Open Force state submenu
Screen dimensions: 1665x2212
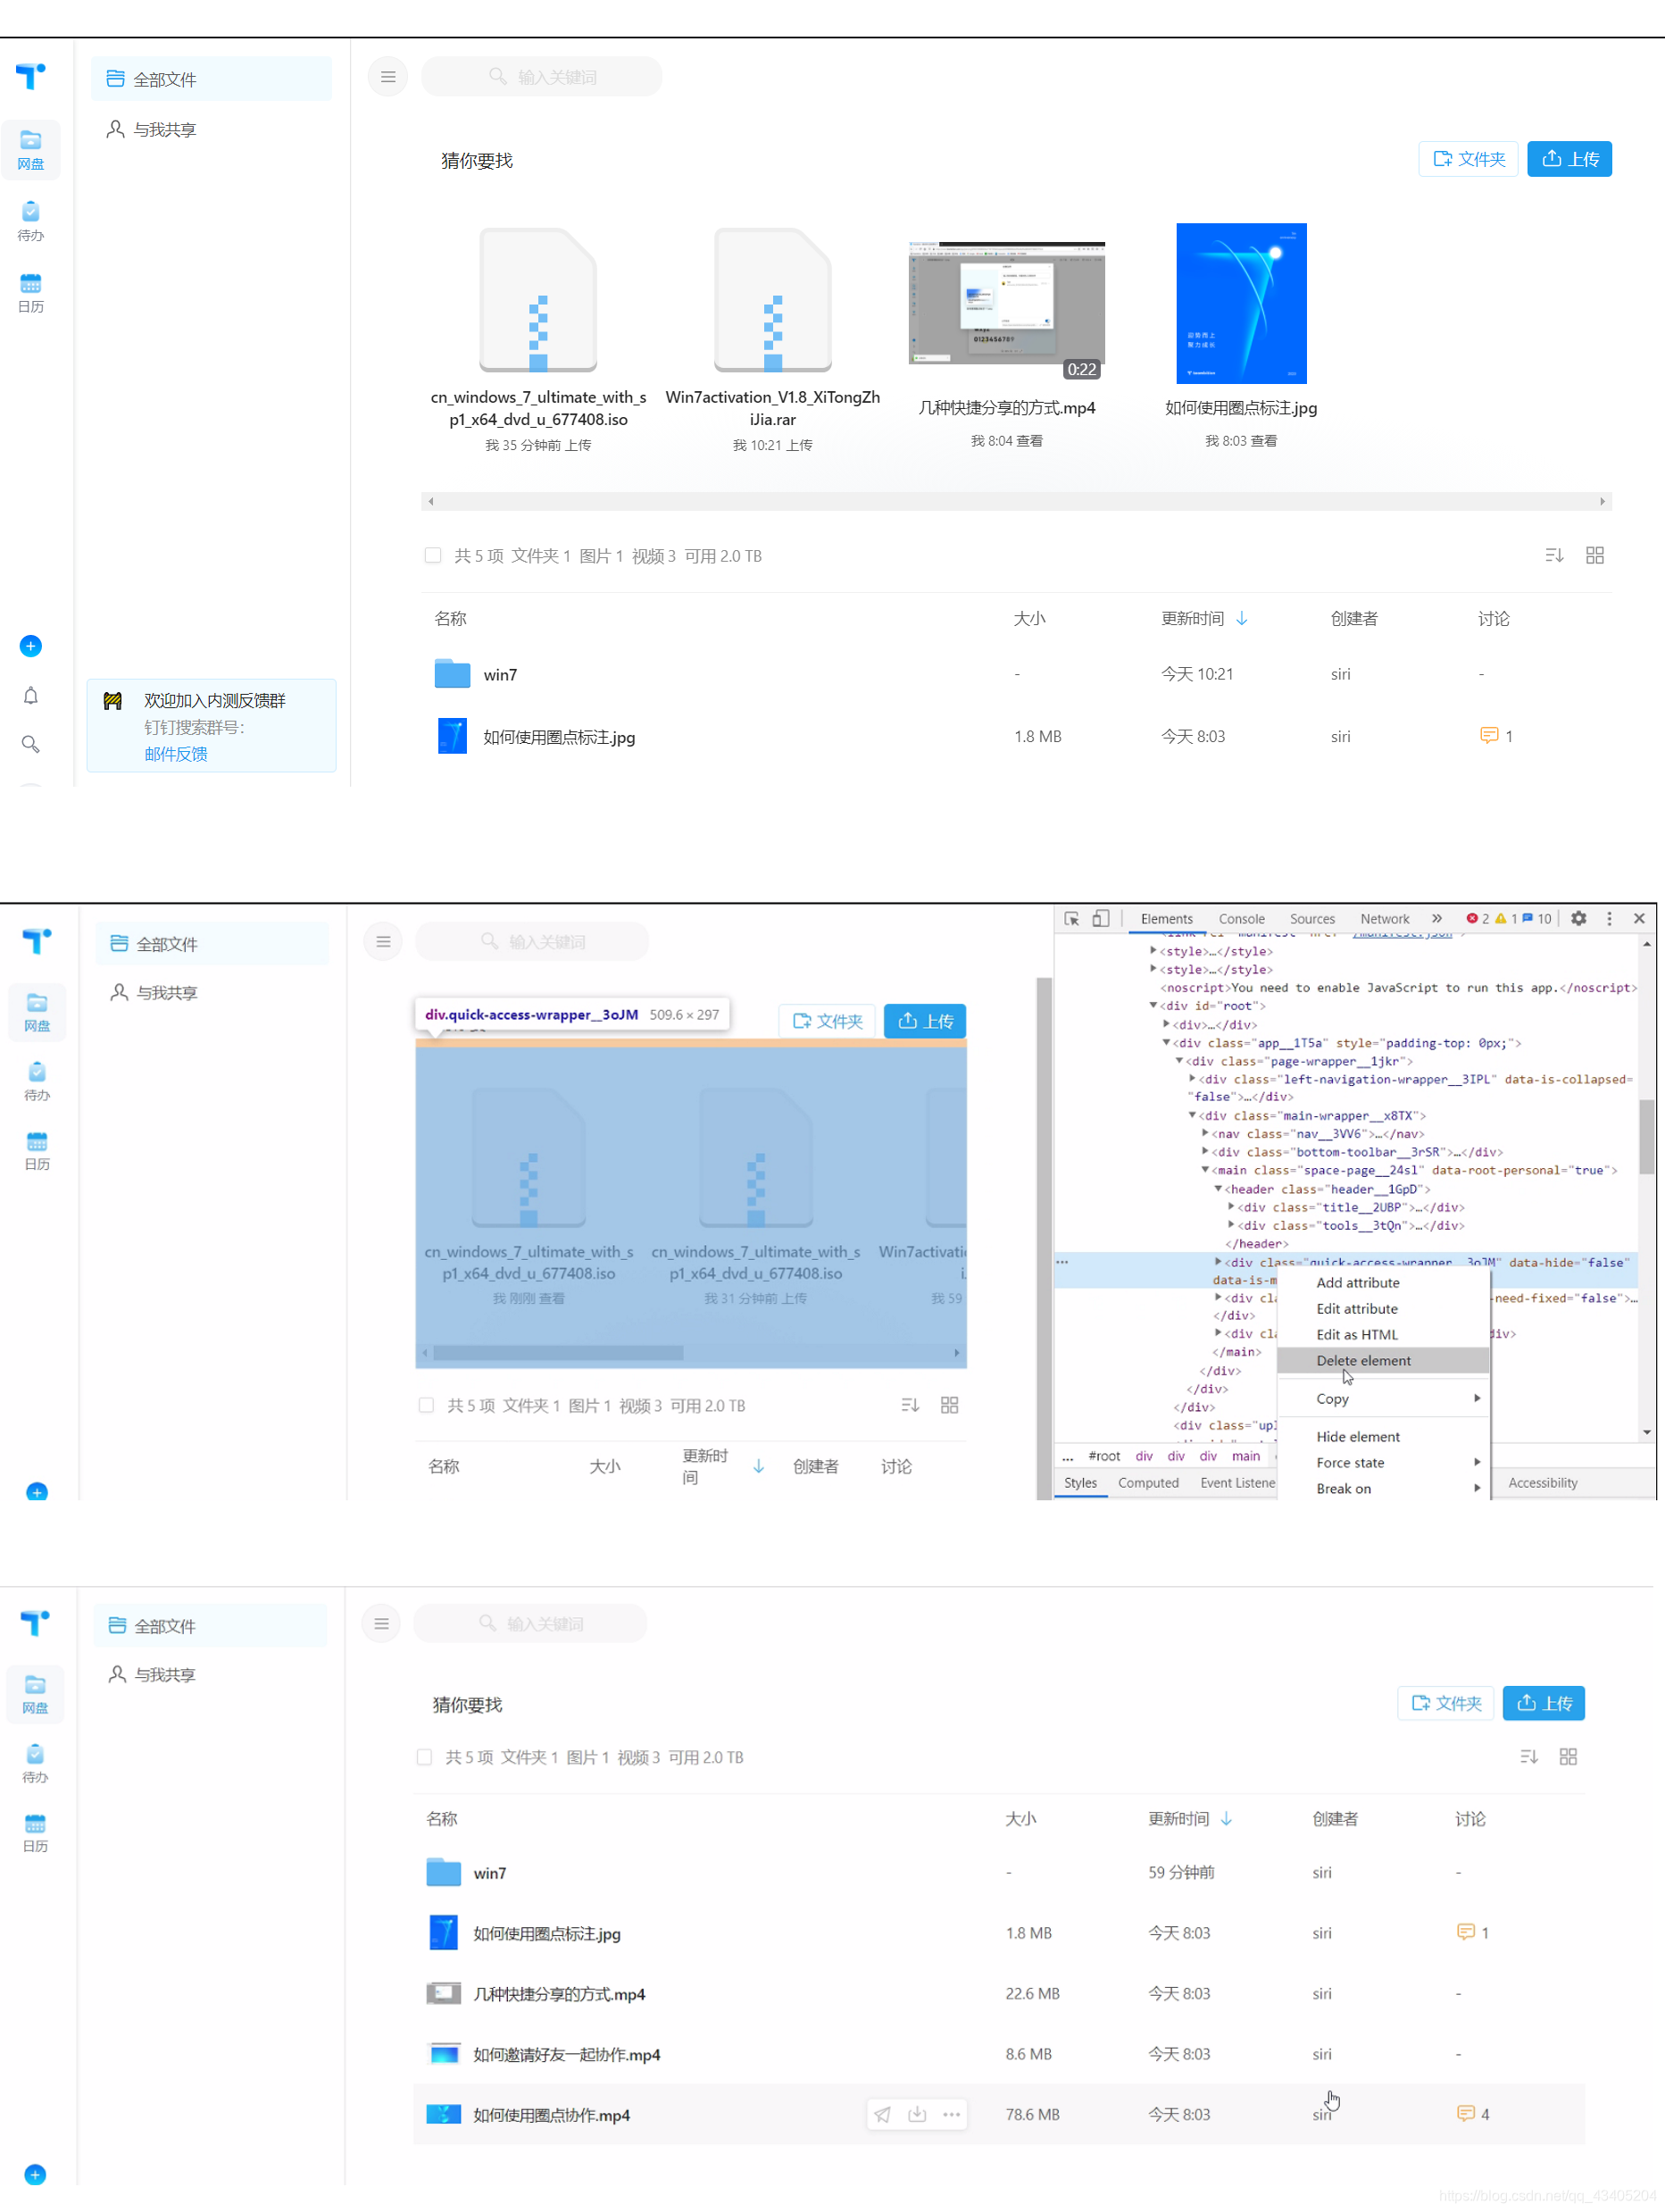[x=1383, y=1462]
